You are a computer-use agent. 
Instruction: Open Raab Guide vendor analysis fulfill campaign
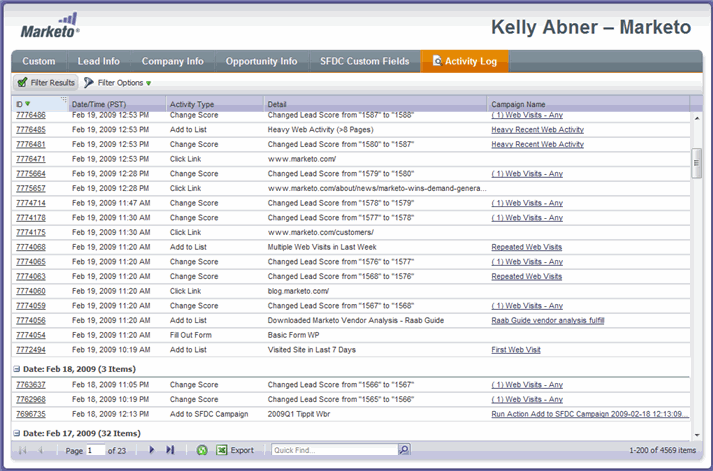[547, 321]
